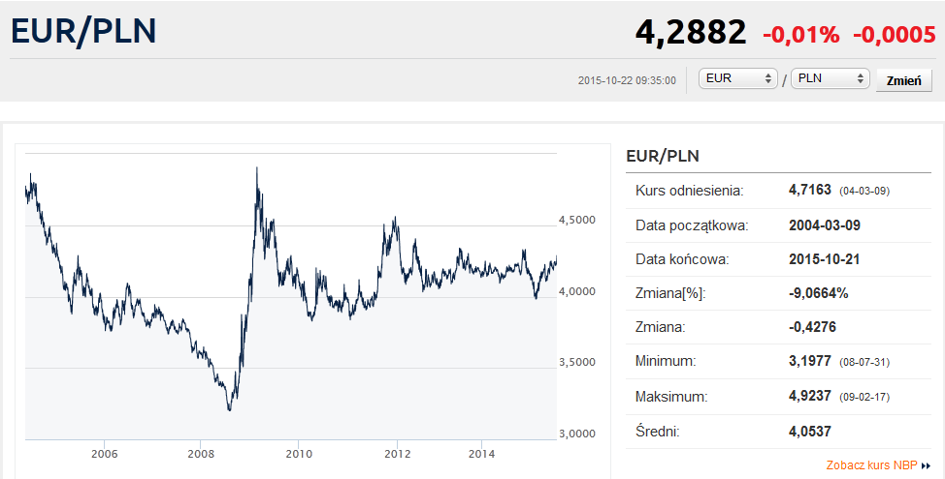Image resolution: width=945 pixels, height=479 pixels.
Task: Click the current rate 4,2882
Action: coord(690,32)
